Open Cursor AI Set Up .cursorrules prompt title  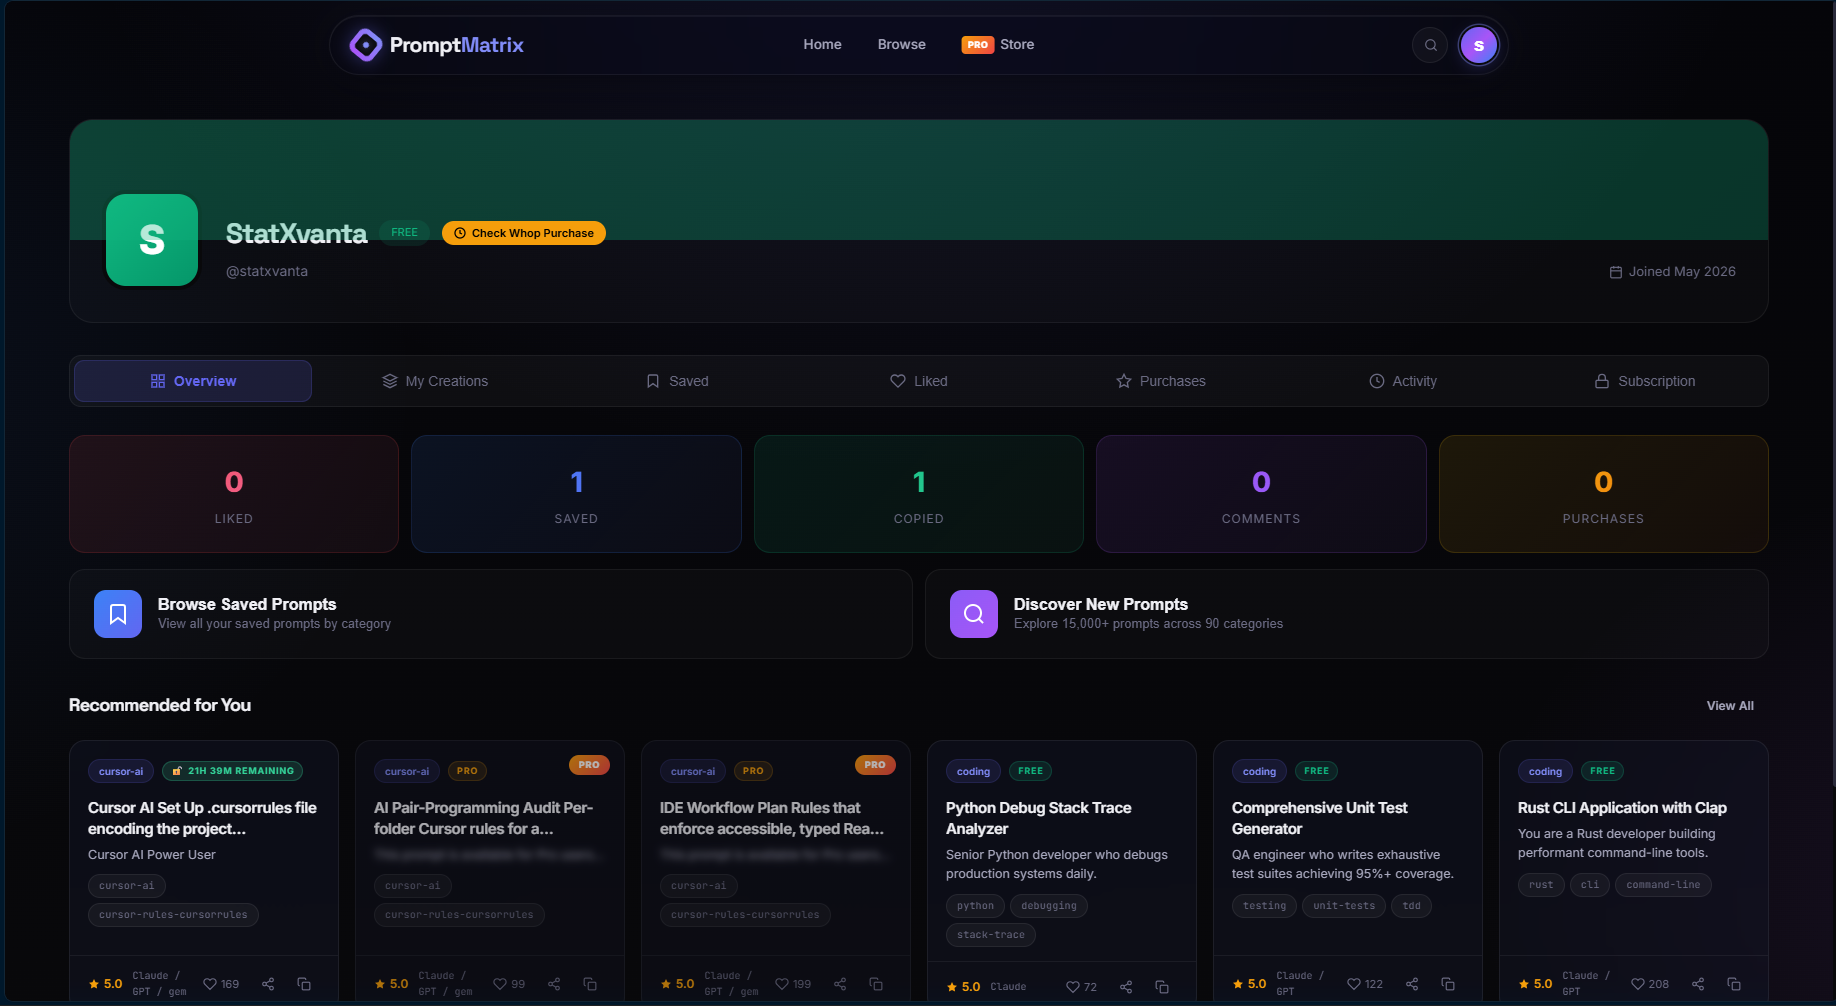pyautogui.click(x=202, y=818)
